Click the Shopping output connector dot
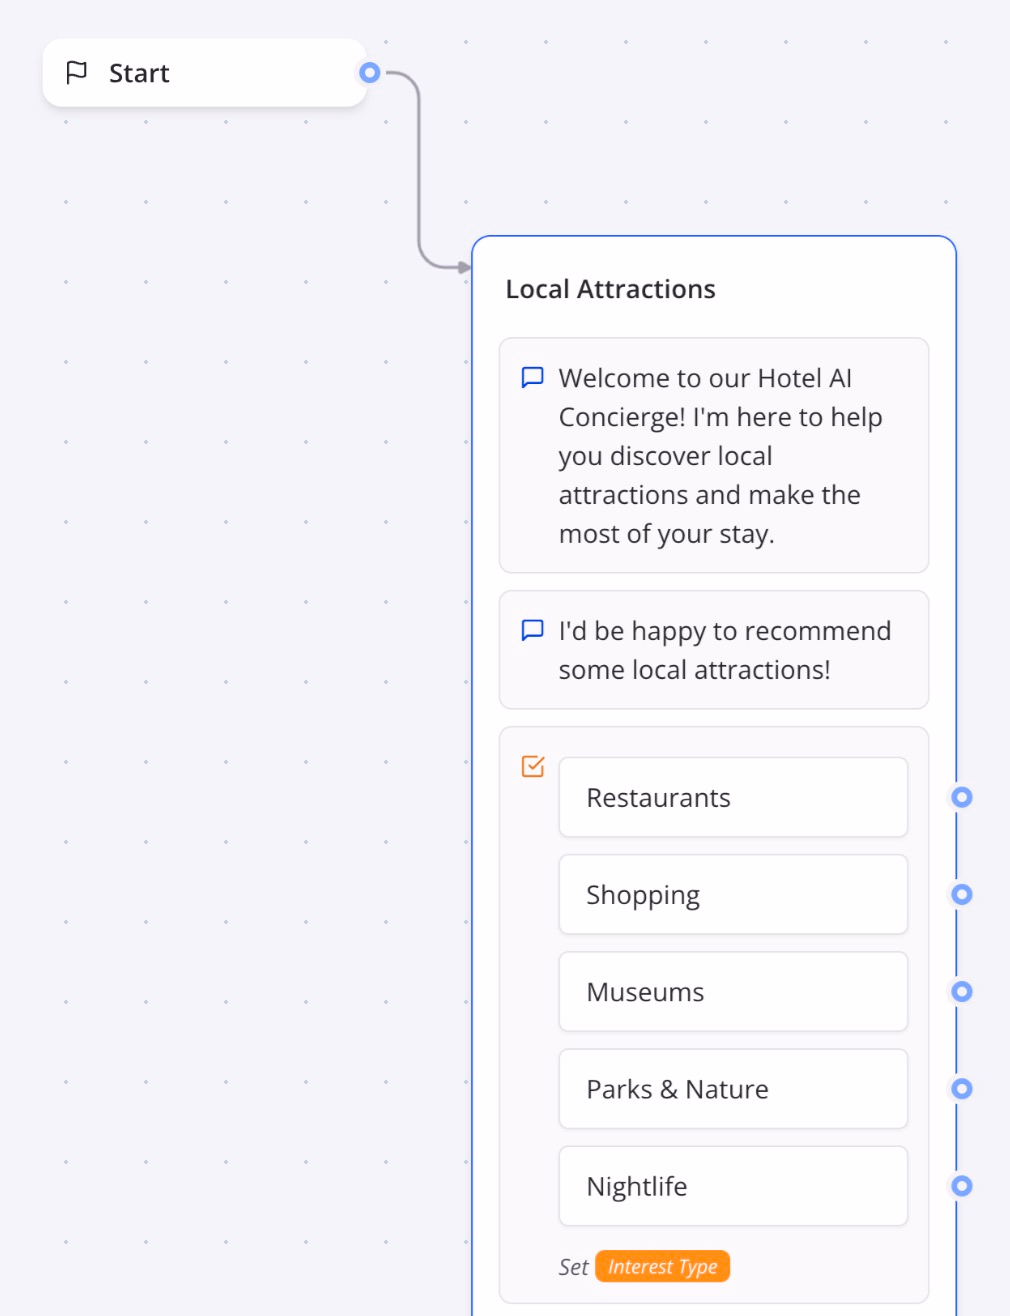 [x=961, y=894]
